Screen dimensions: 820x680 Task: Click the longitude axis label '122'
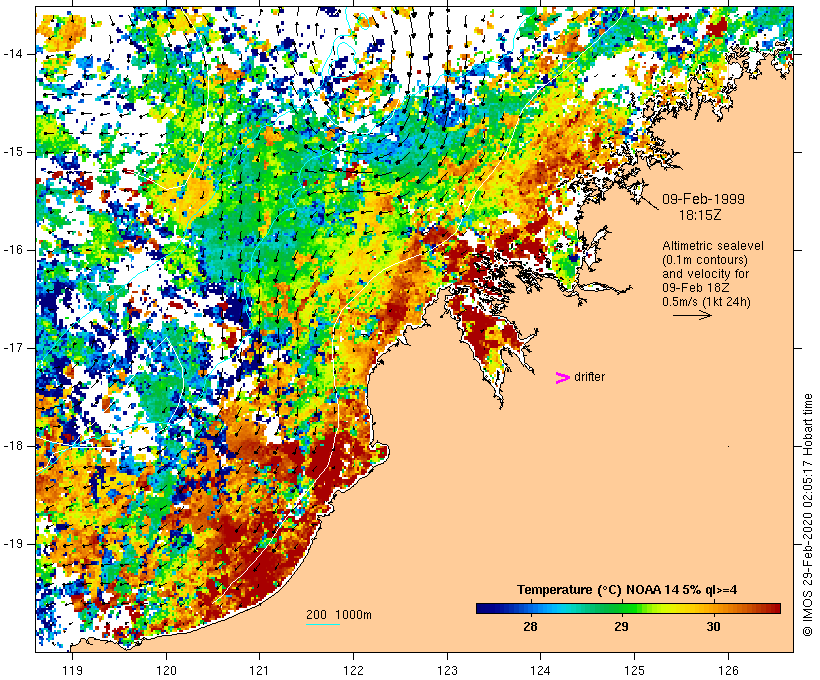354,670
